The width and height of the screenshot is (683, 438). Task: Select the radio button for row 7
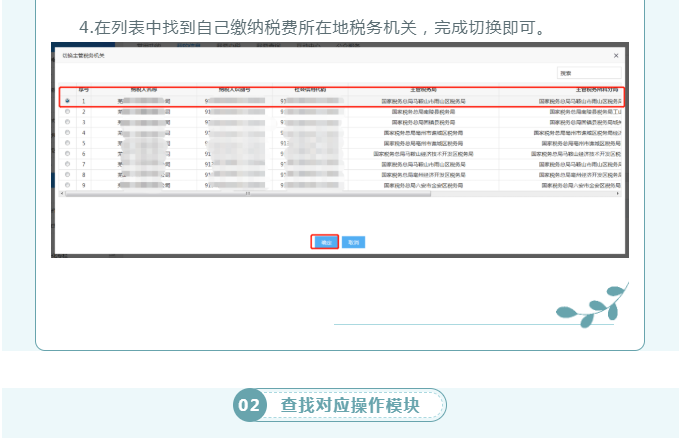coord(67,164)
